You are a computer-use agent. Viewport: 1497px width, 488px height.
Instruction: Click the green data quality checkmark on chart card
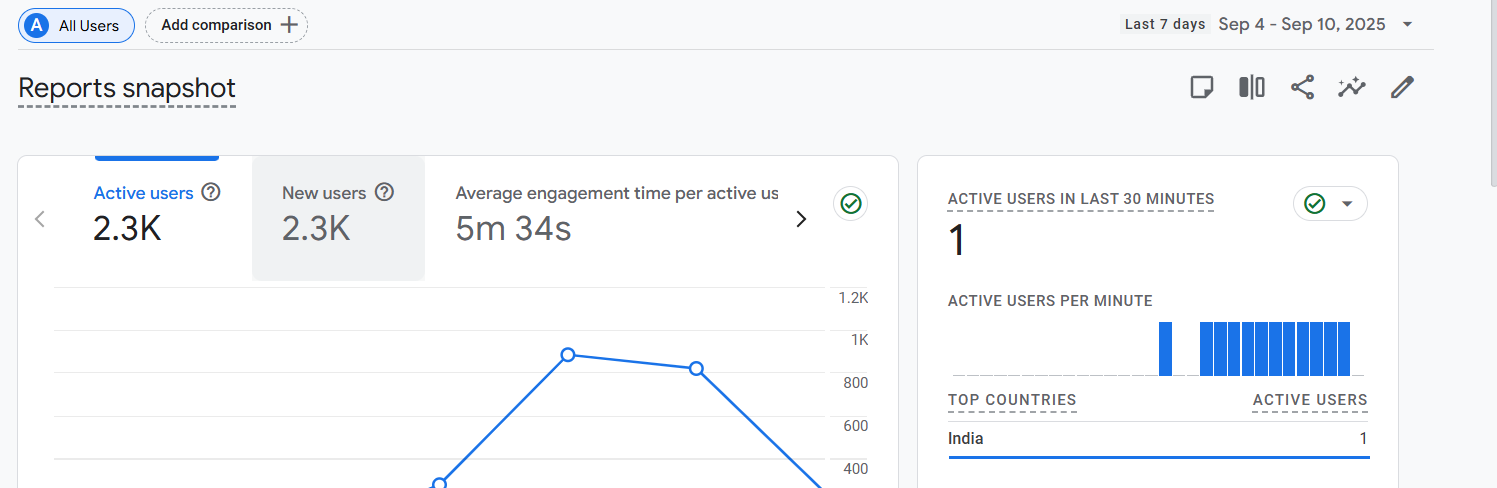click(850, 204)
